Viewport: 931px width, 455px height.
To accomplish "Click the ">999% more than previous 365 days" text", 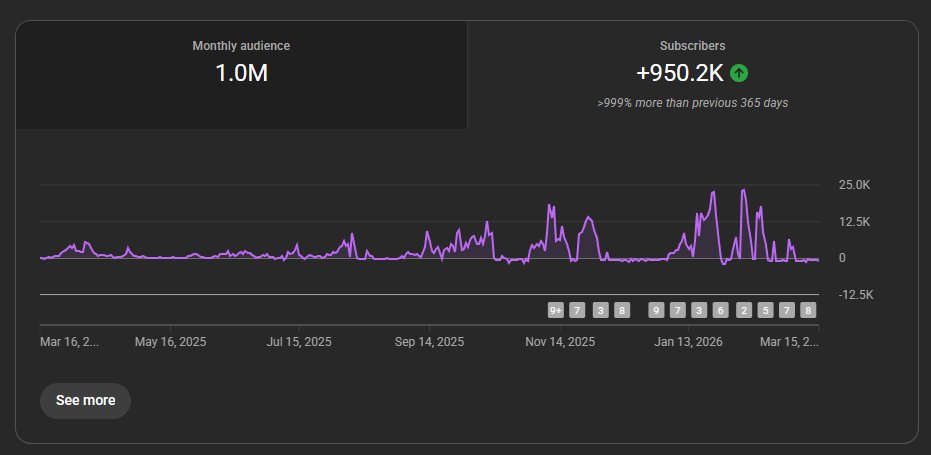I will pyautogui.click(x=692, y=103).
